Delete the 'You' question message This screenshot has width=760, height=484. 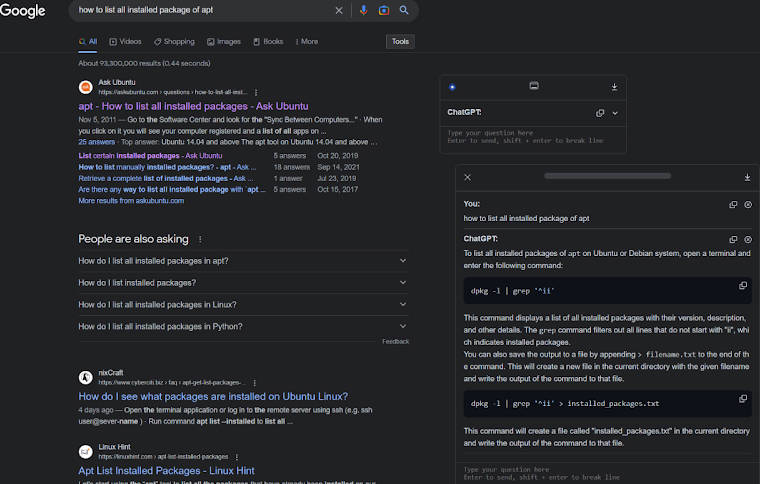pyautogui.click(x=748, y=204)
